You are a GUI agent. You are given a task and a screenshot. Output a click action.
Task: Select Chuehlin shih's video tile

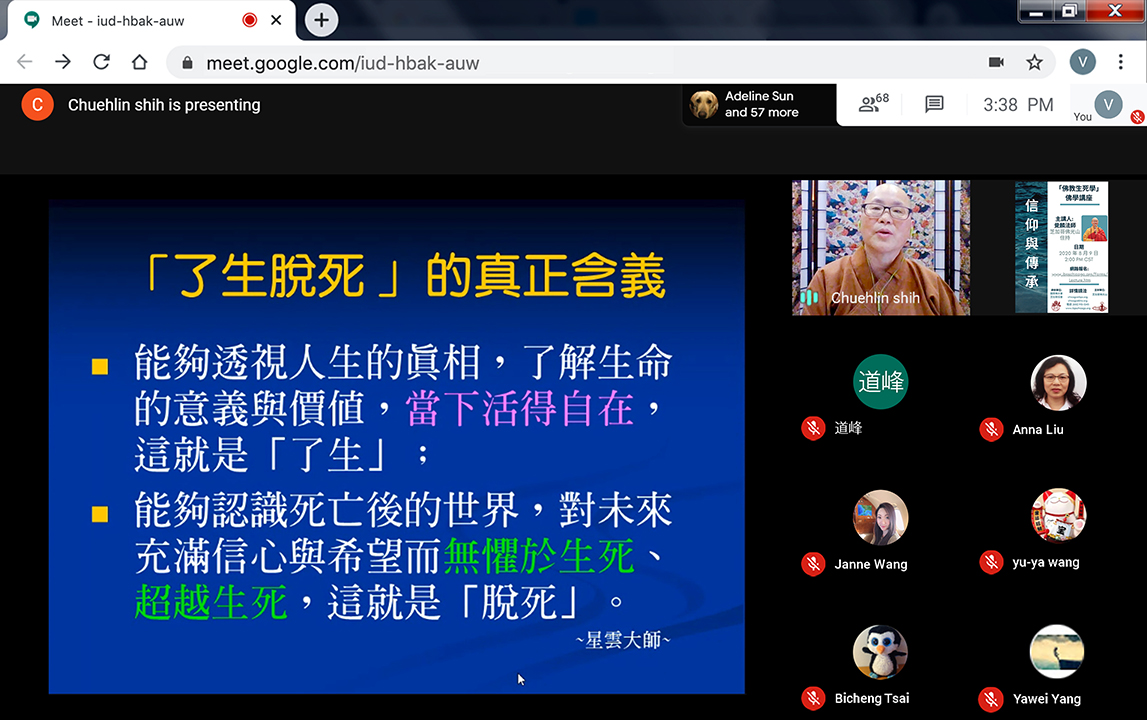click(880, 247)
